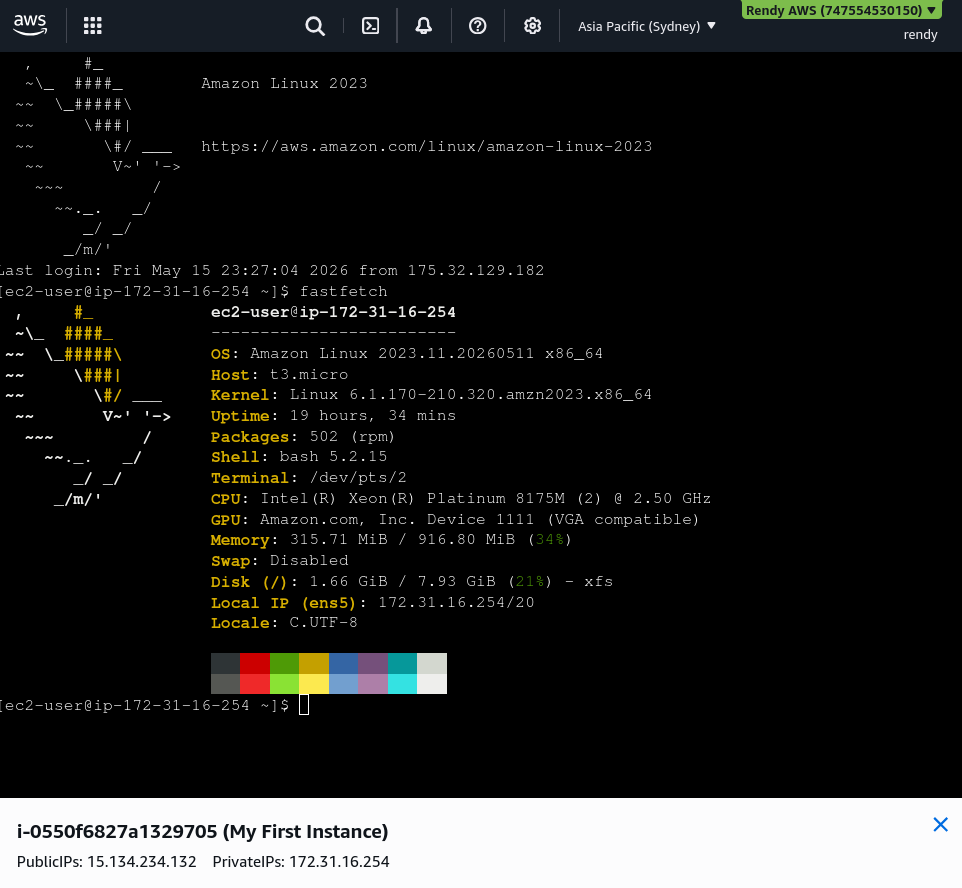Click the Swap Disabled line

point(280,560)
